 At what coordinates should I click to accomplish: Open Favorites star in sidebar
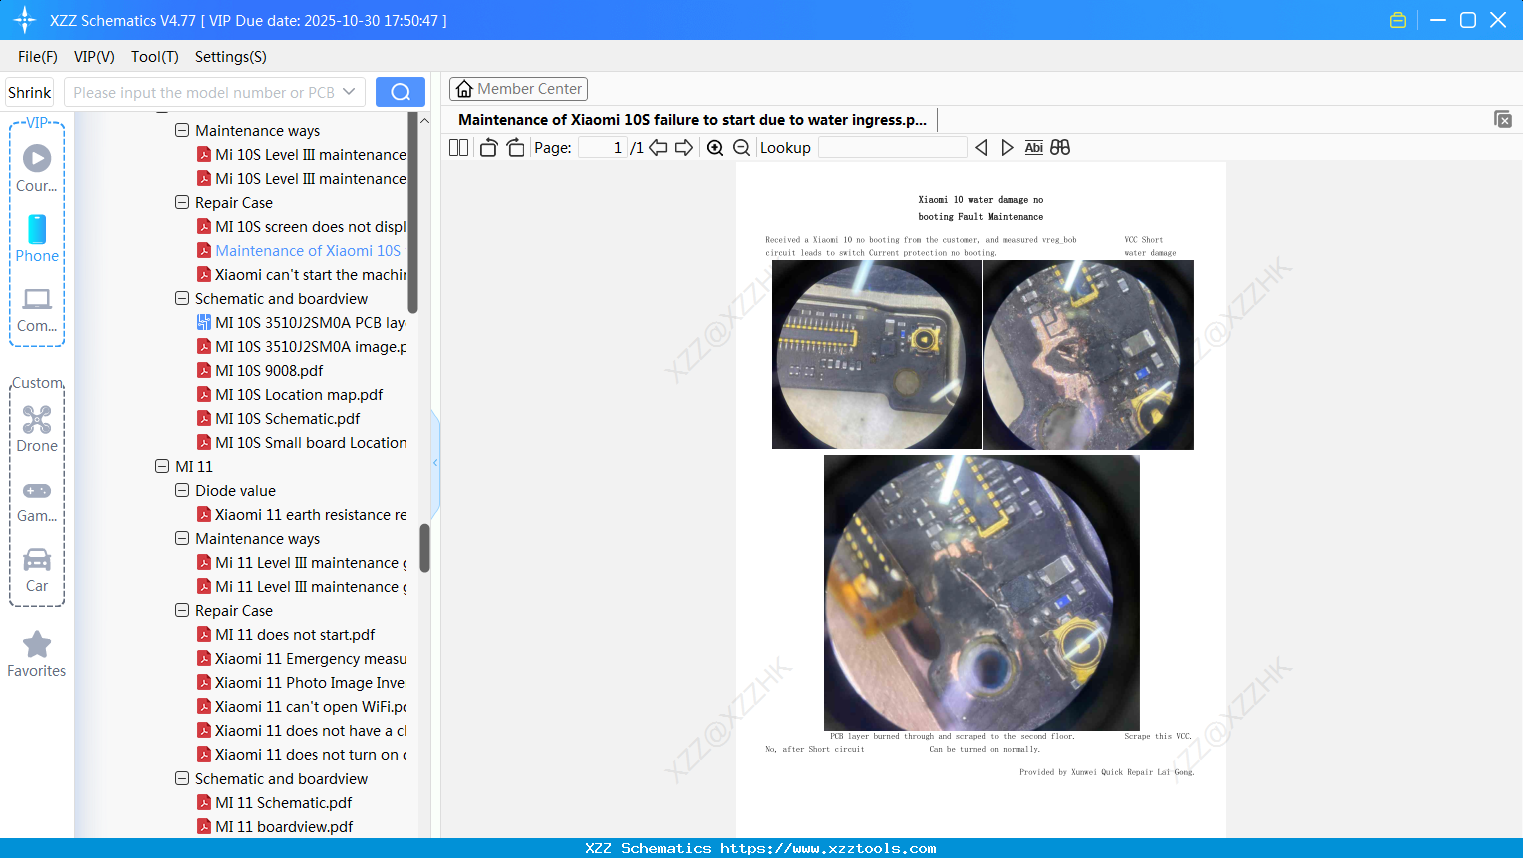tap(37, 654)
